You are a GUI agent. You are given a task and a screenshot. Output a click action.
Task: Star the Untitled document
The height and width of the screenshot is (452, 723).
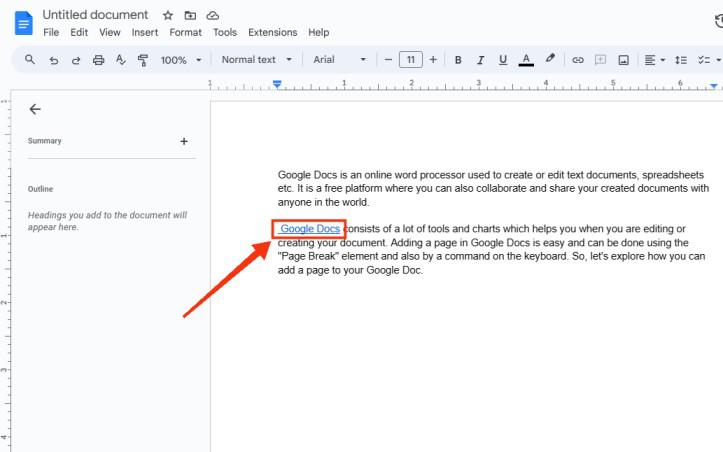point(168,16)
